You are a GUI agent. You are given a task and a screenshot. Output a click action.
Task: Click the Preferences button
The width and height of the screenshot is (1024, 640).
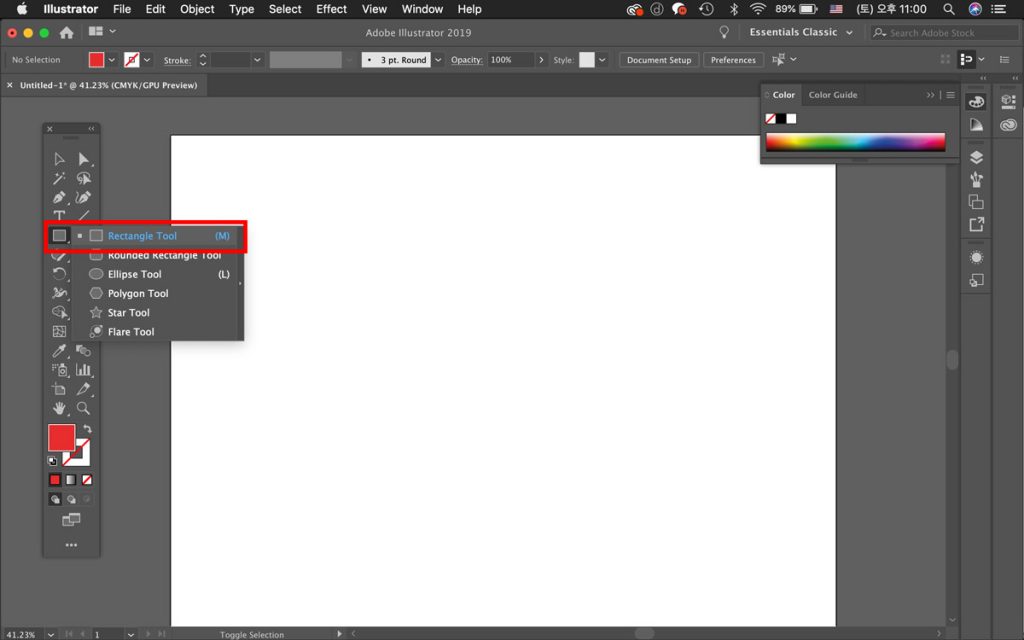tap(733, 60)
